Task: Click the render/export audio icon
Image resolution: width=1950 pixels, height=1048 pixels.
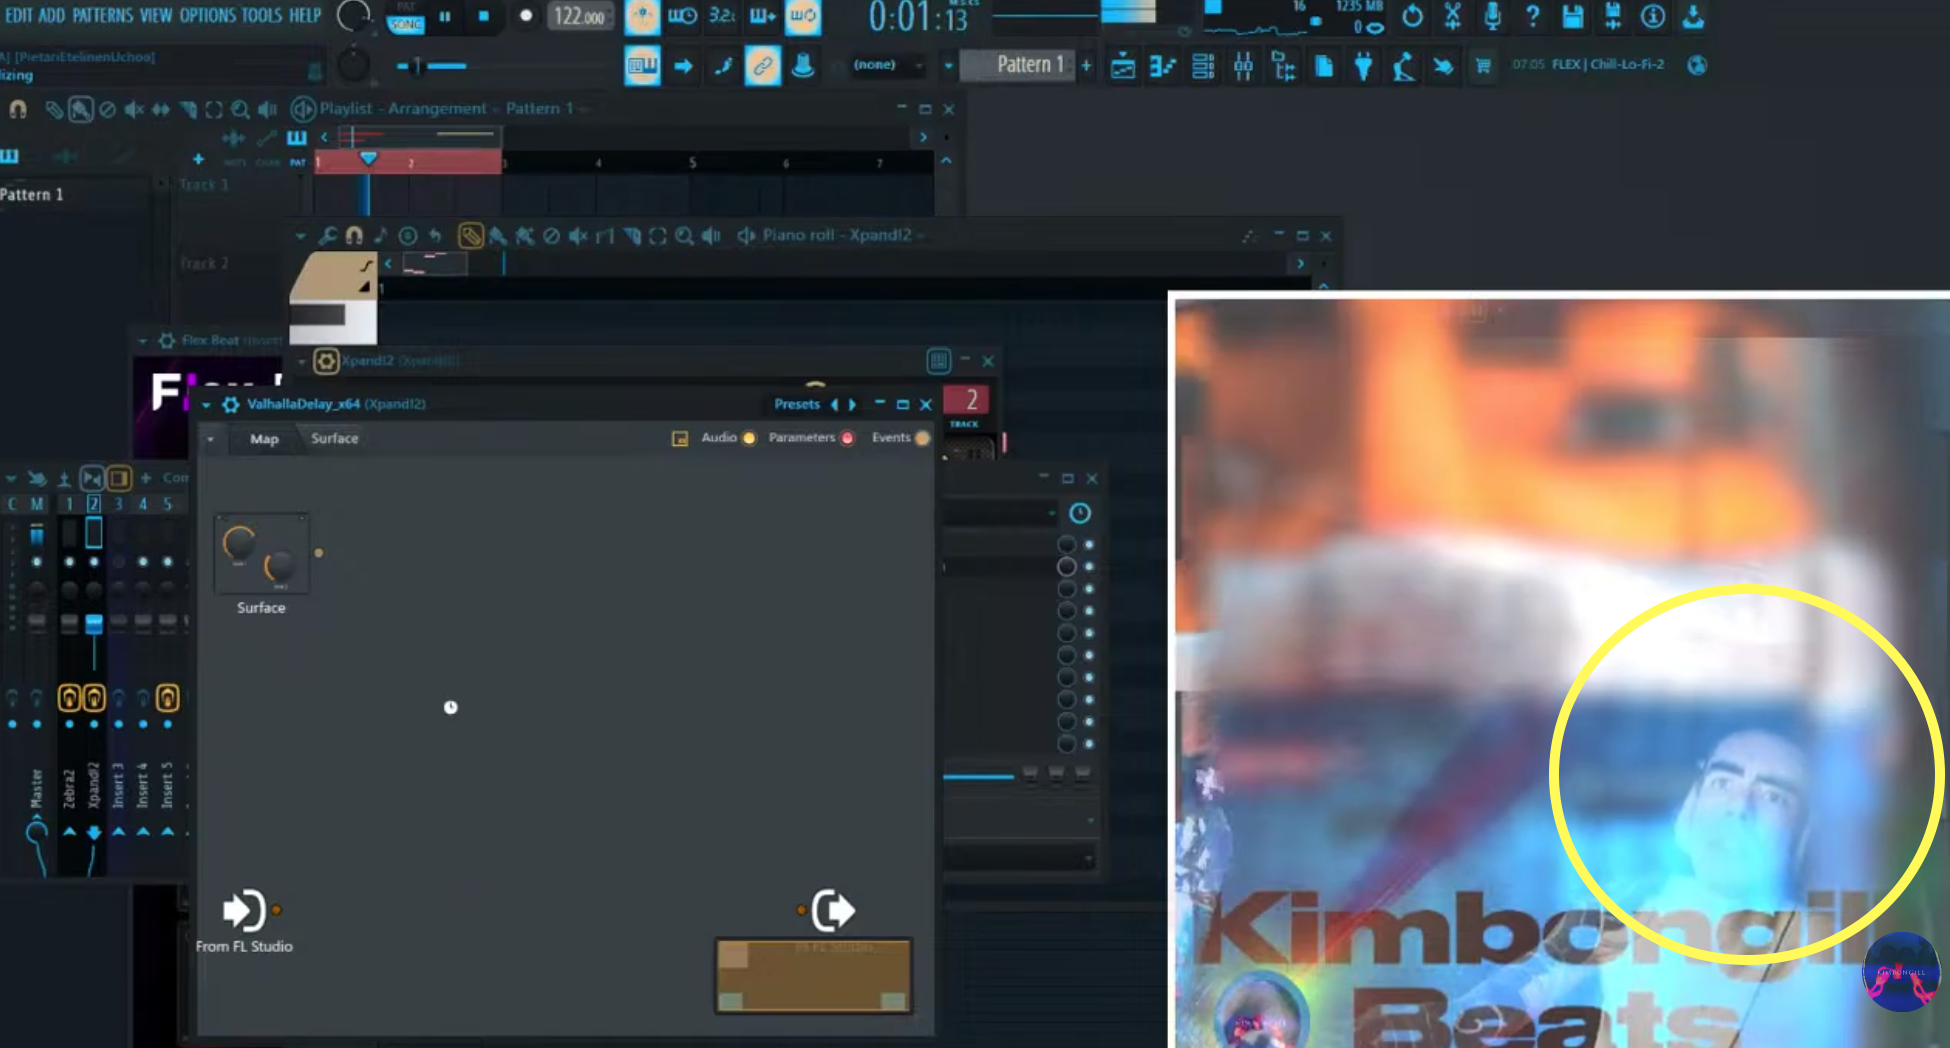Action: (x=1612, y=16)
